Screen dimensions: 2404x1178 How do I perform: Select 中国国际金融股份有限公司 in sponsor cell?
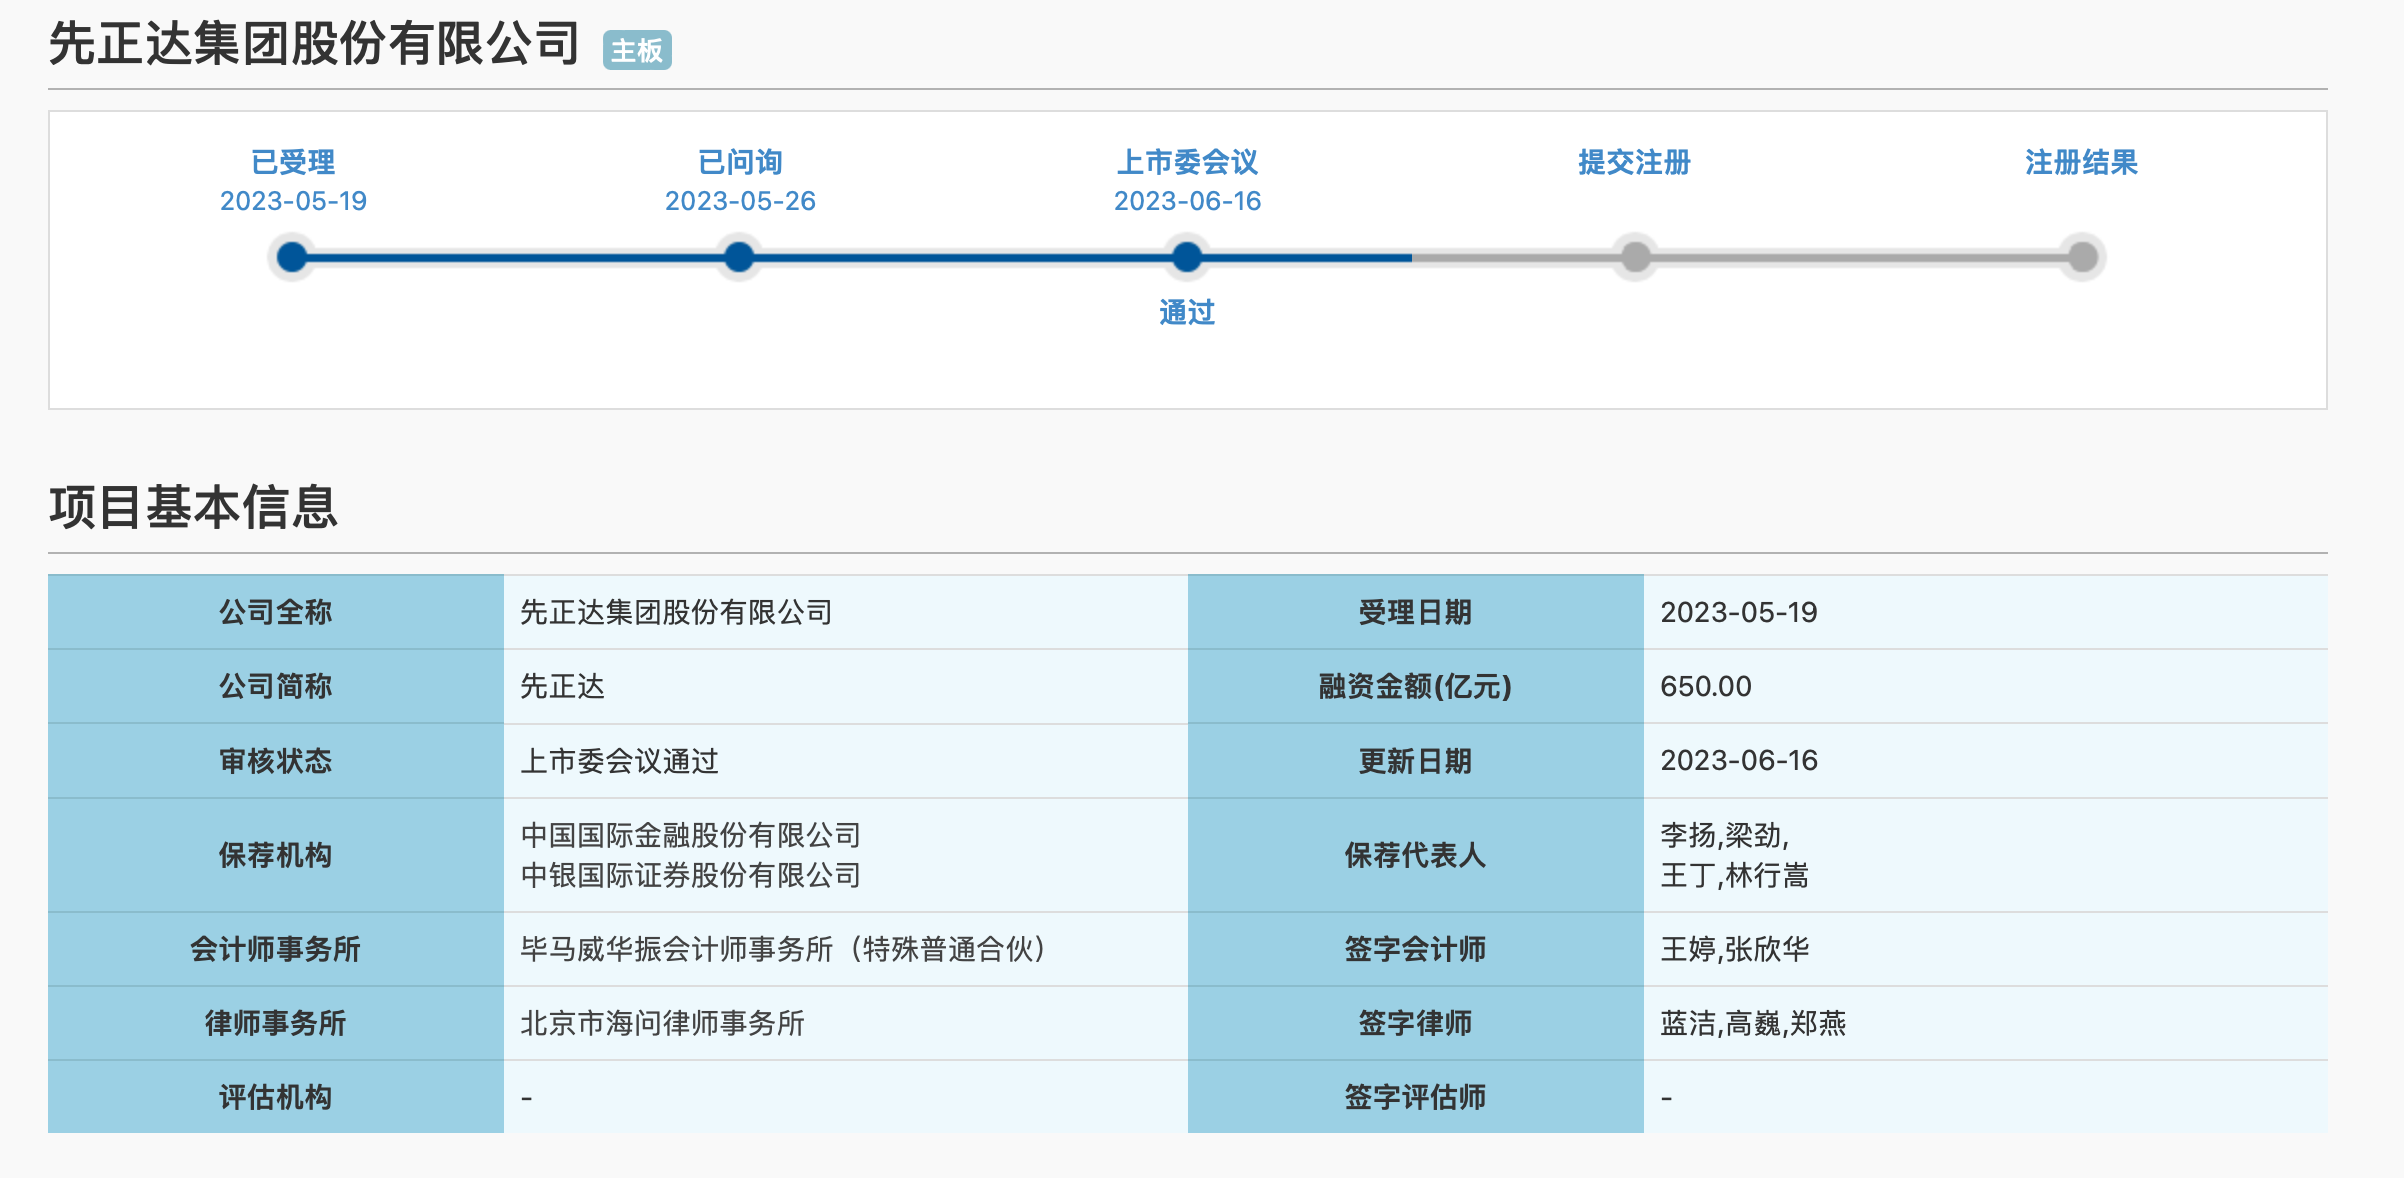(690, 835)
